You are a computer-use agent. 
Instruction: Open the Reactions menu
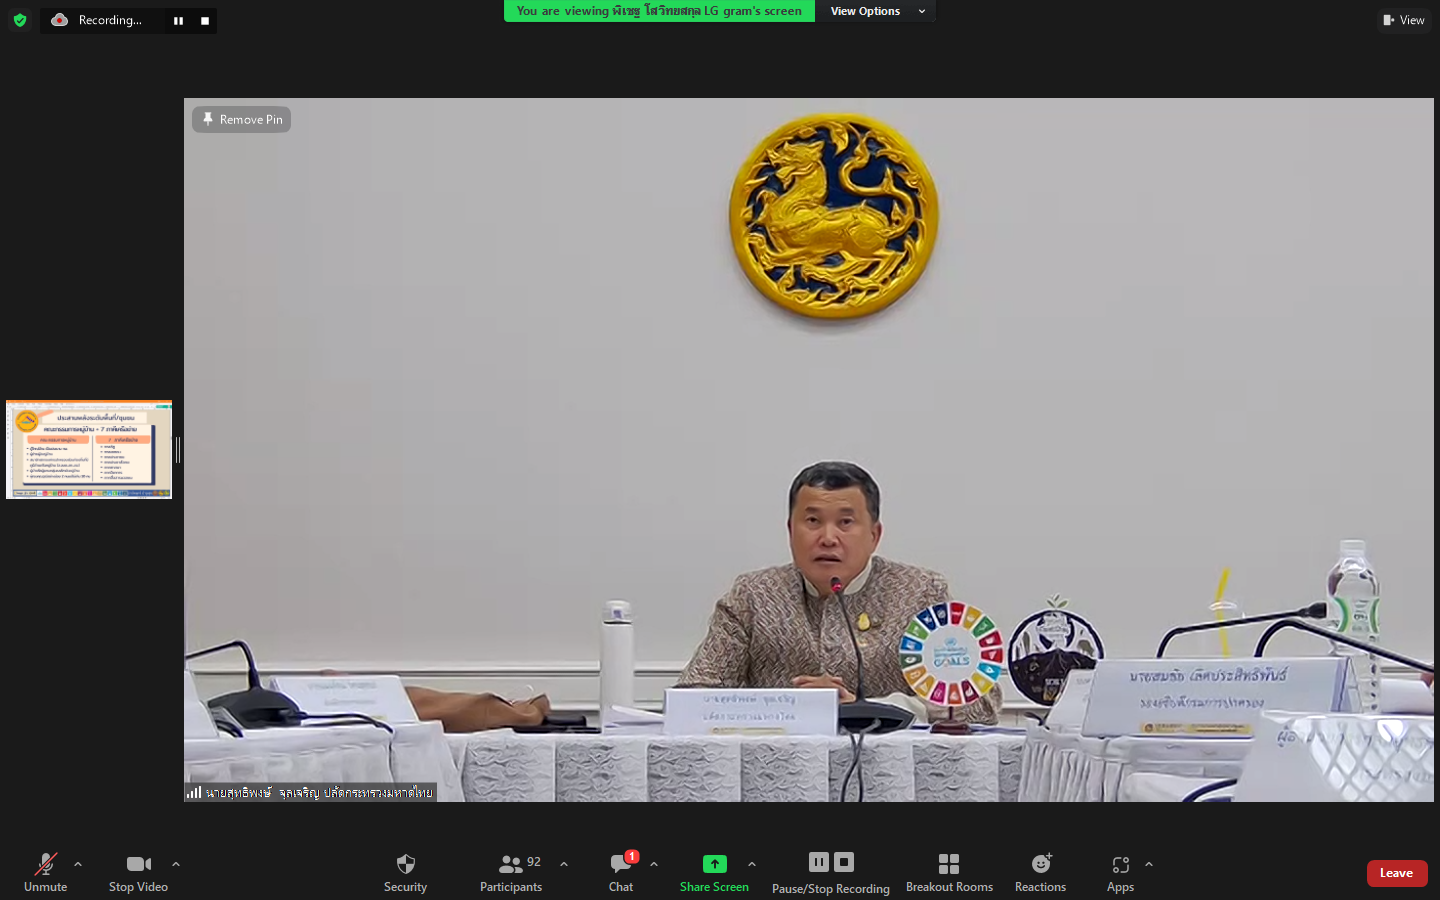(1040, 864)
